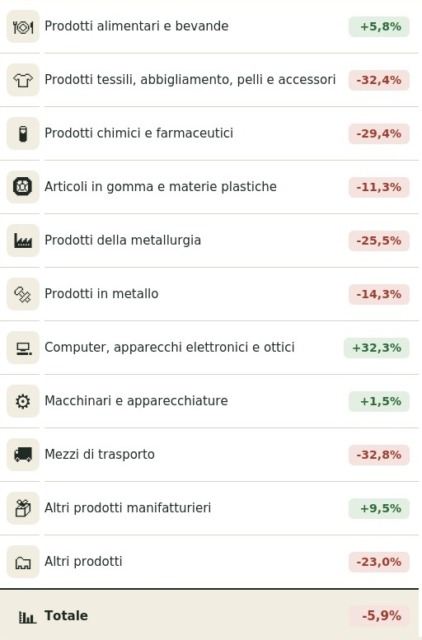422x640 pixels.
Task: Click the machinery gear icon
Action: pyautogui.click(x=23, y=401)
